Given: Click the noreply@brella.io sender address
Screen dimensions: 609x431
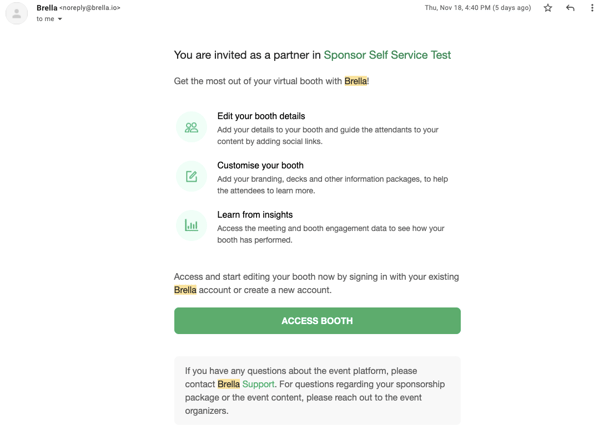Looking at the screenshot, I should coord(90,8).
